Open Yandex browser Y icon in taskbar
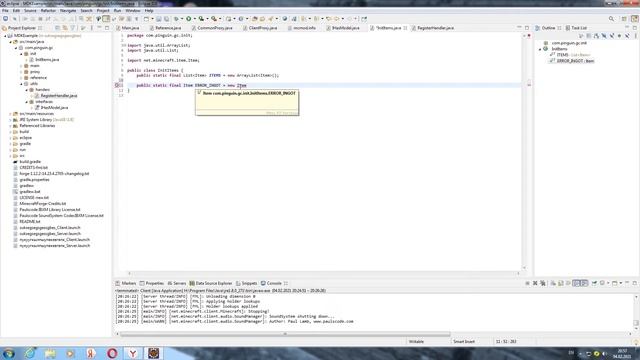640x360 pixels. [133, 353]
